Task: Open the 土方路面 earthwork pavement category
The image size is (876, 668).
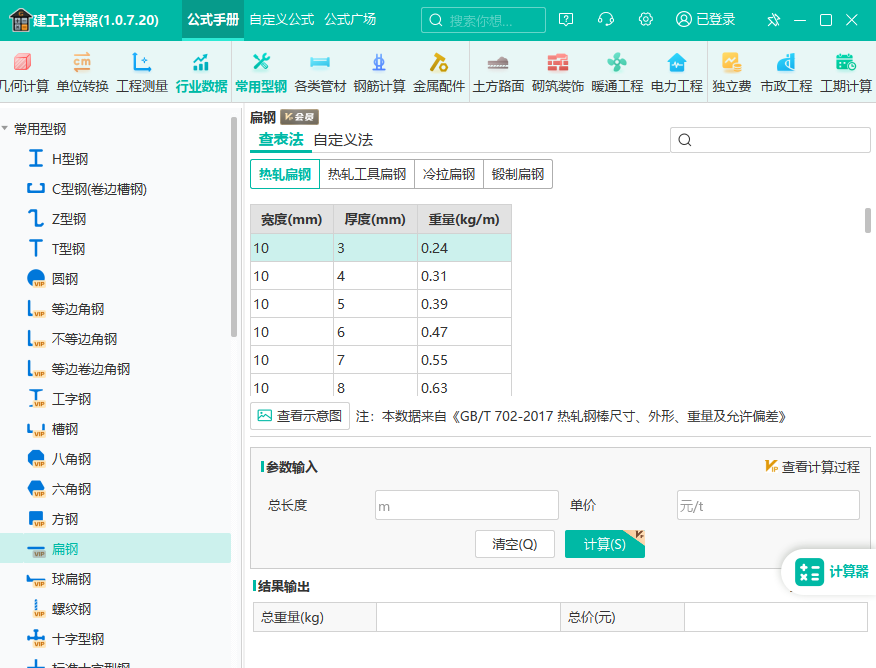Action: click(498, 73)
